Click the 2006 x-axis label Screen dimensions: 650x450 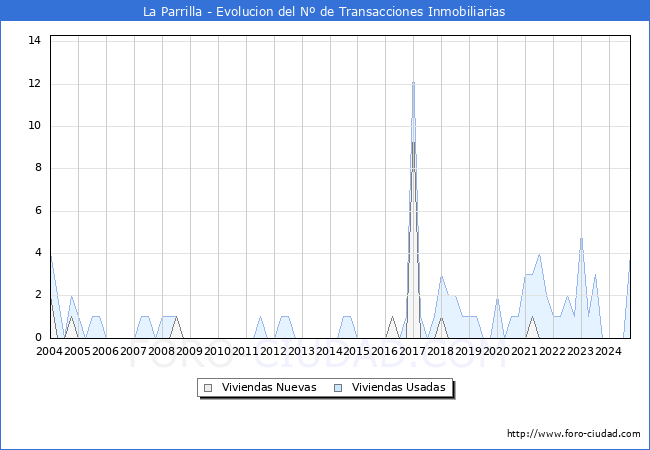tap(105, 351)
